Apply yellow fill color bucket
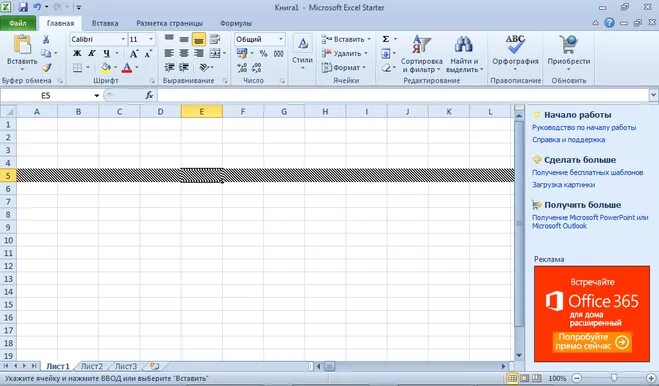Image resolution: width=659 pixels, height=386 pixels. tap(106, 67)
